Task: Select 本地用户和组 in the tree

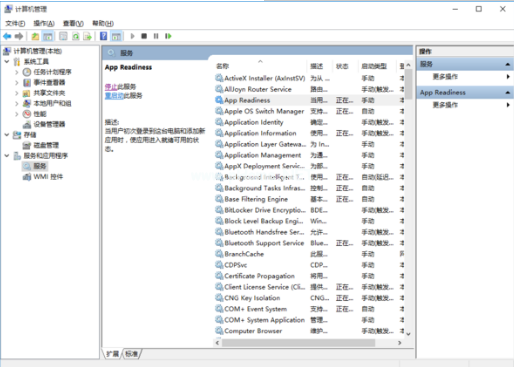Action: pyautogui.click(x=52, y=103)
